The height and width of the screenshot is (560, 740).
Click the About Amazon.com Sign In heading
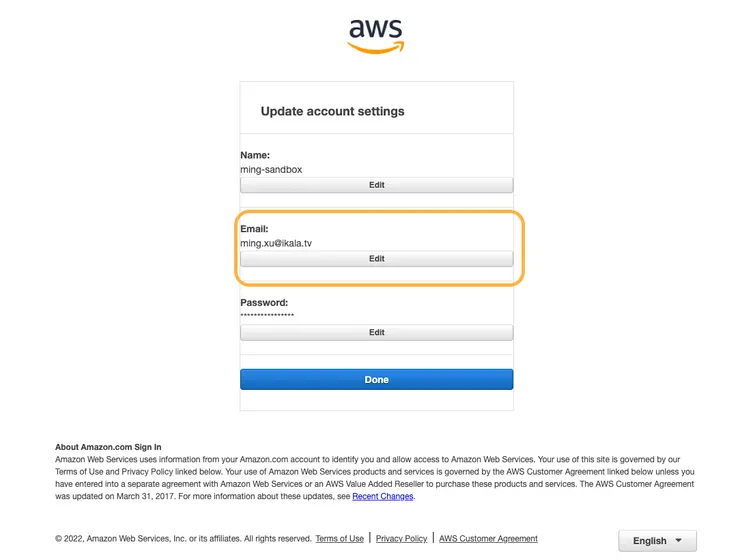click(x=108, y=447)
